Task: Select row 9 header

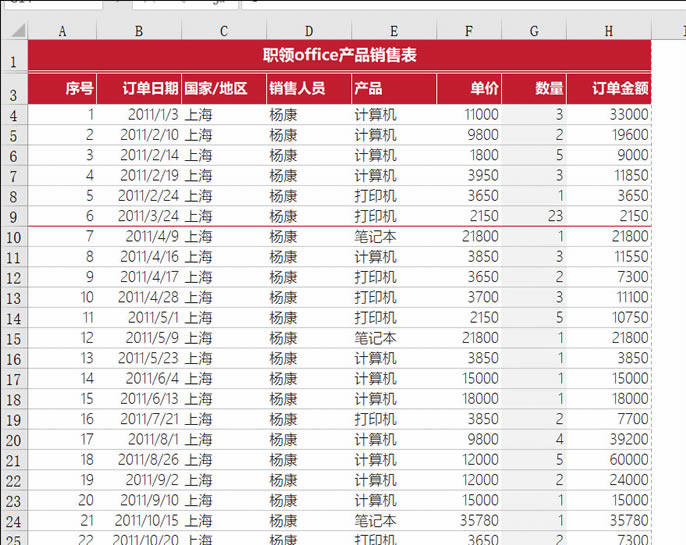Action: [x=13, y=216]
